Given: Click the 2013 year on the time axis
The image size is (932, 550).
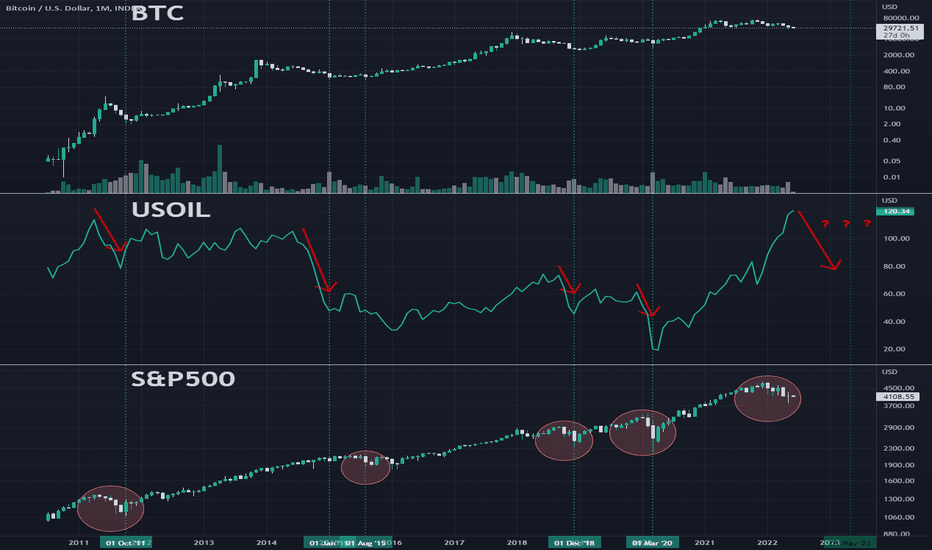Looking at the screenshot, I should pyautogui.click(x=204, y=542).
